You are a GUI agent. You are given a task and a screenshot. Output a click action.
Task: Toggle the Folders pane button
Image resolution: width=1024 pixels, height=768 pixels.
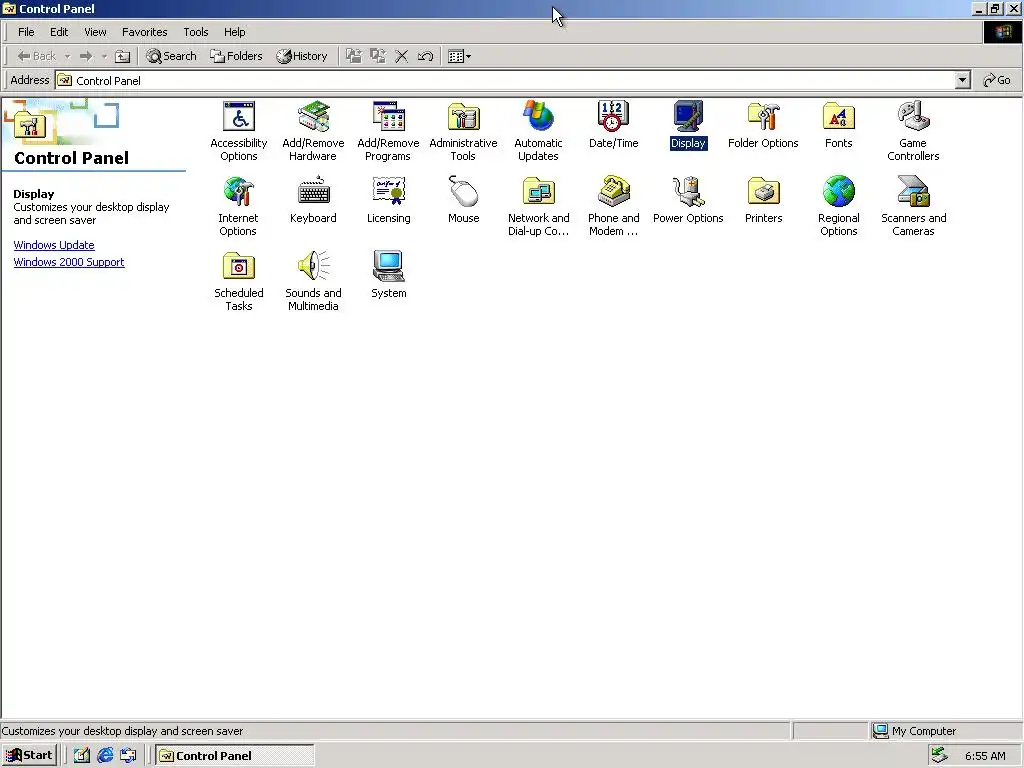[x=236, y=56]
